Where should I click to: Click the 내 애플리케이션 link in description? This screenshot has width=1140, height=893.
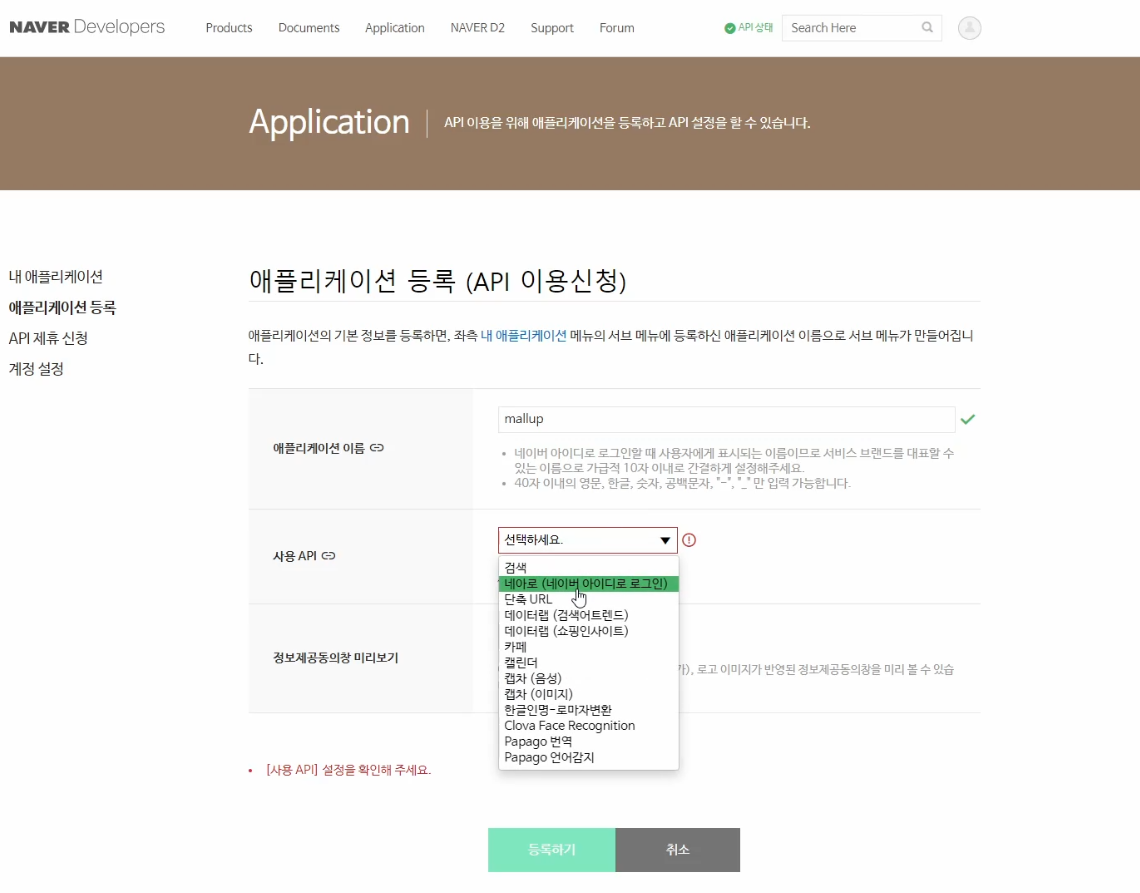coord(523,336)
